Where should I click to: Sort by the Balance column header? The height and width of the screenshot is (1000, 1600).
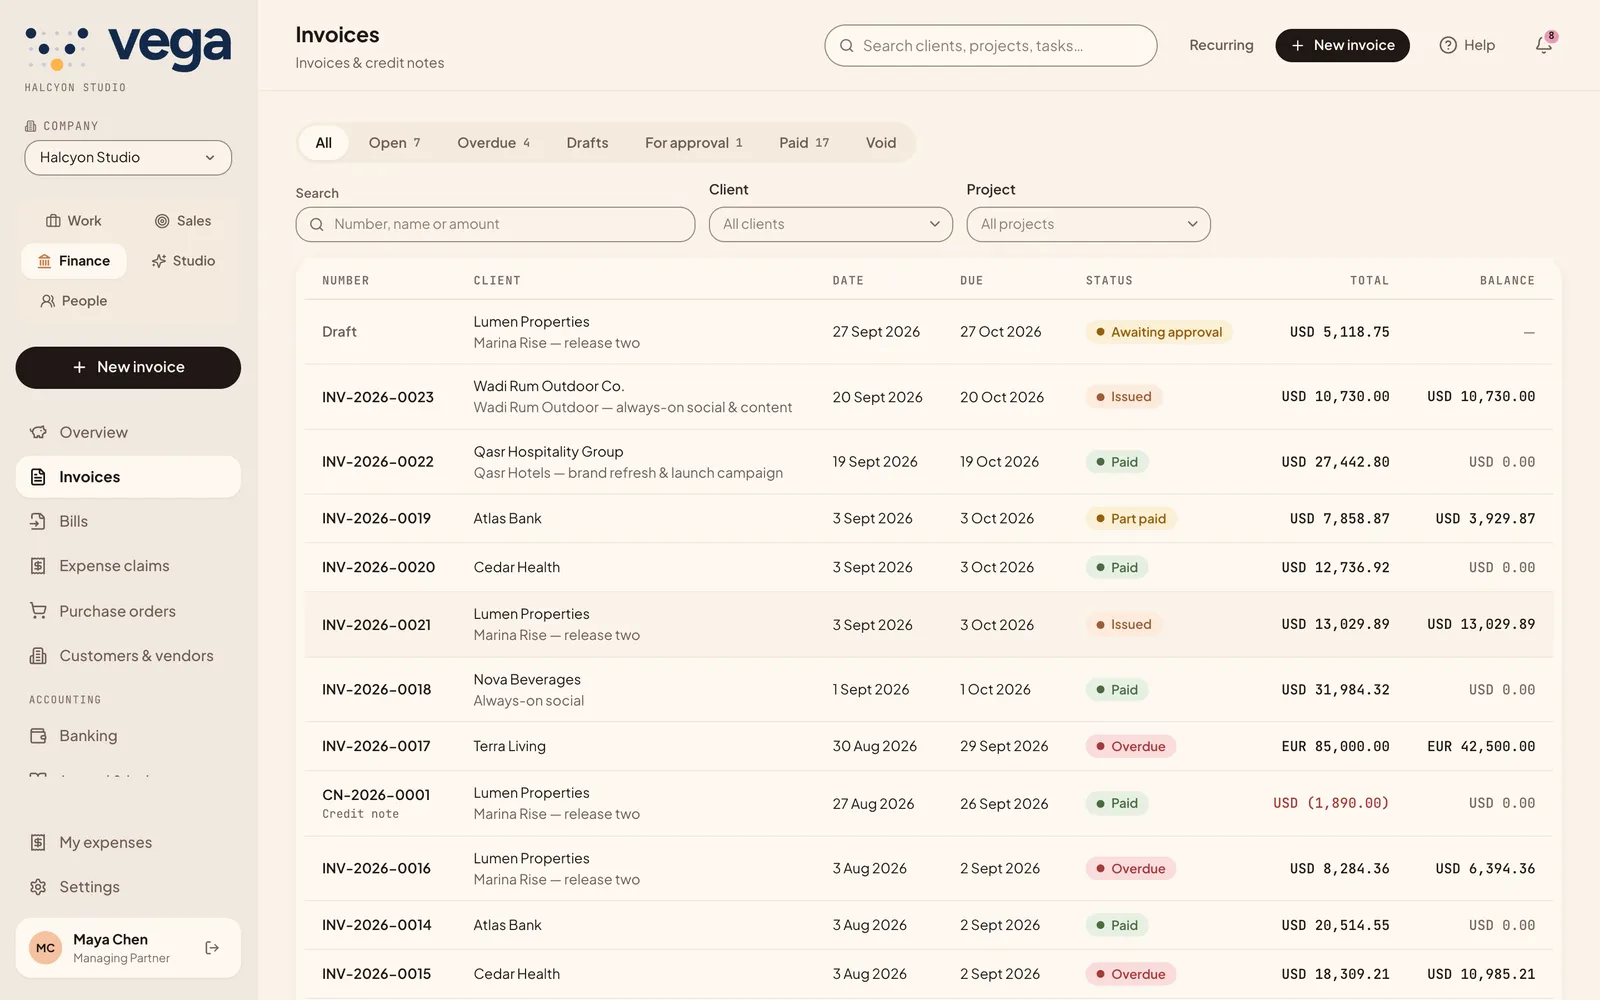tap(1507, 281)
